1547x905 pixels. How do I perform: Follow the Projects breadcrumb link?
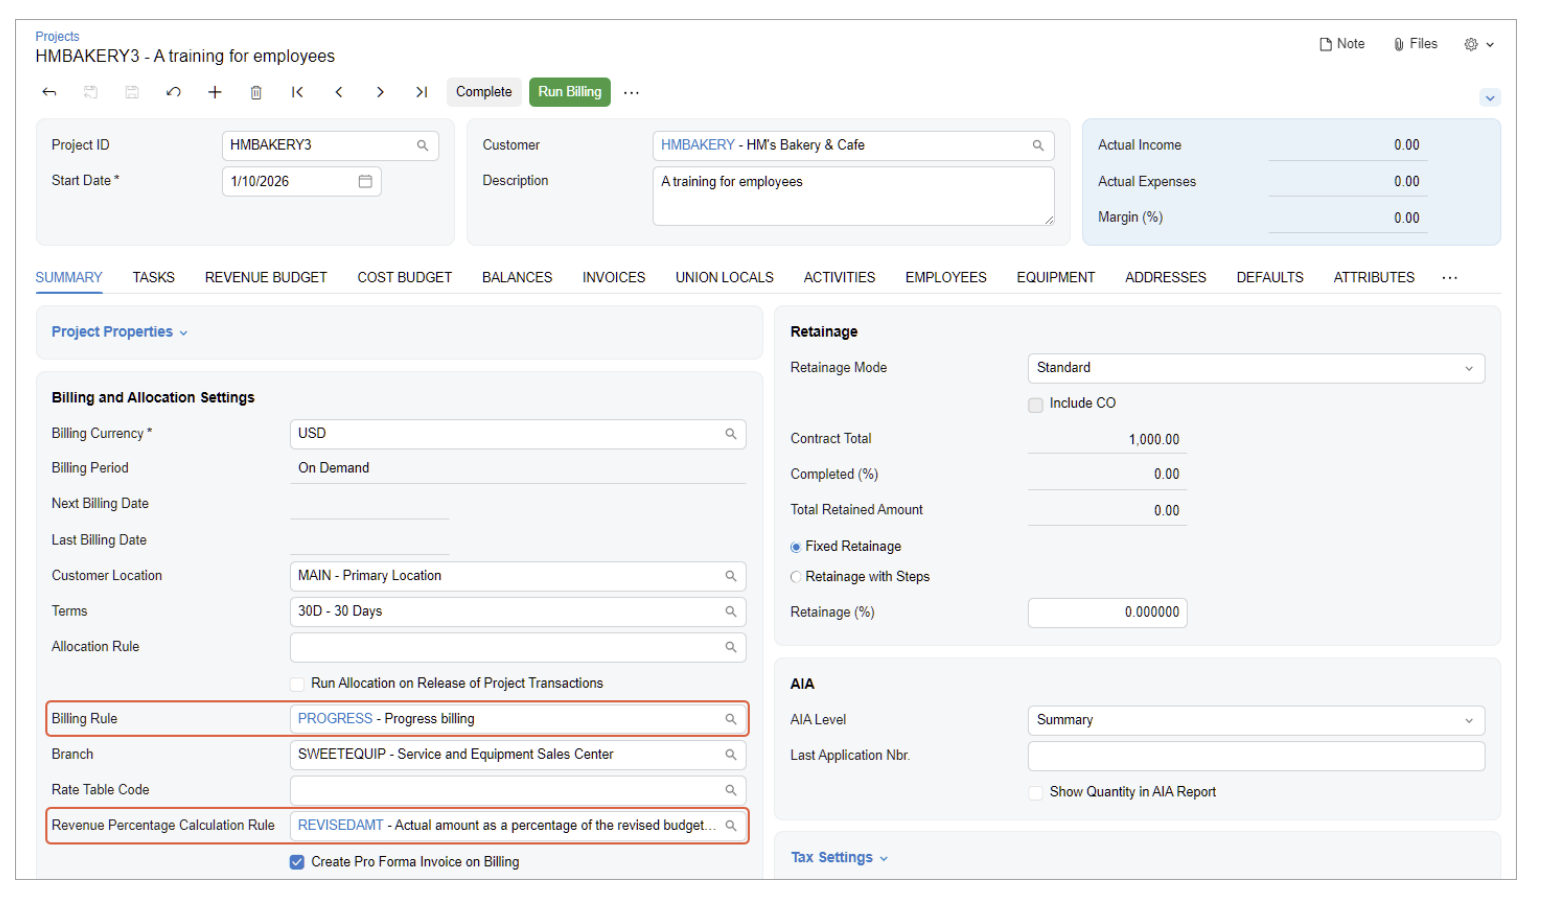click(x=57, y=37)
